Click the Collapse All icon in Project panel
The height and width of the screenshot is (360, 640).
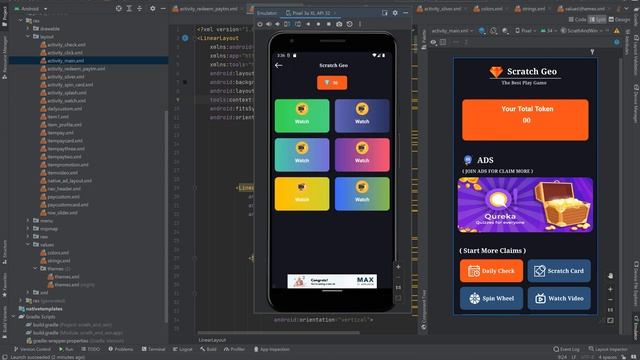139,8
